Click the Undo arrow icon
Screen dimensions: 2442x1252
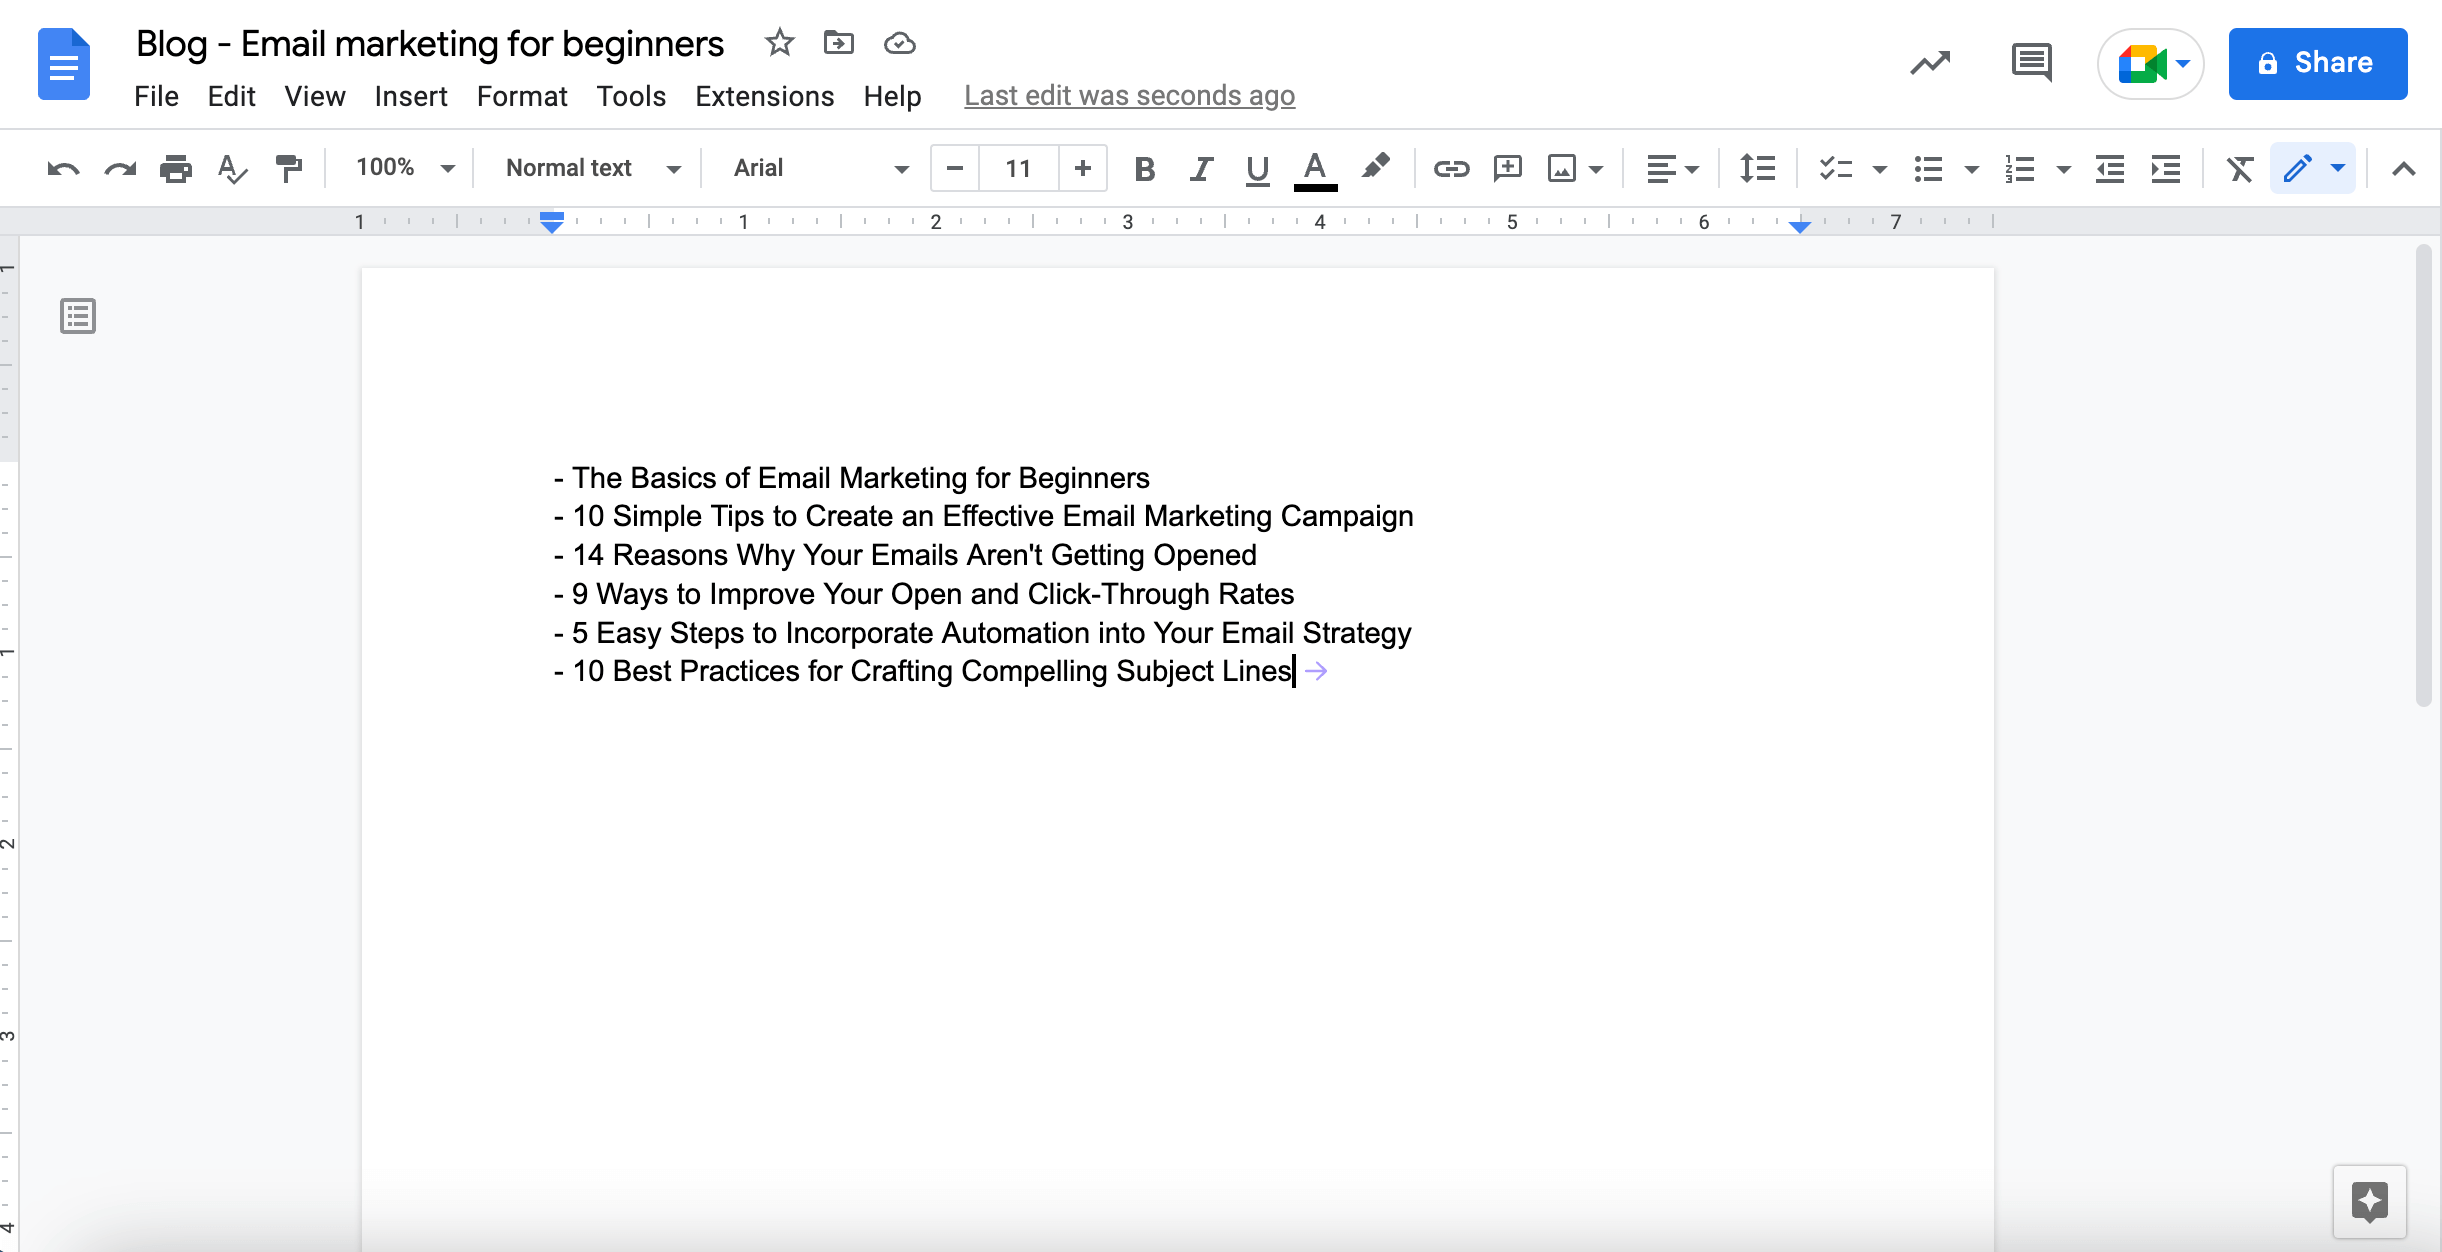pos(63,168)
